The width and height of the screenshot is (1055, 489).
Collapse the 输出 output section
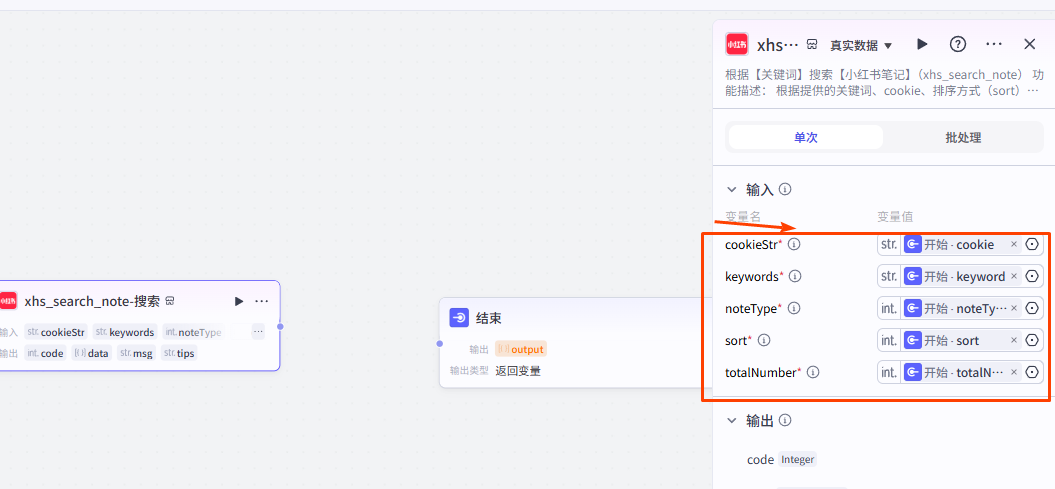coord(731,420)
